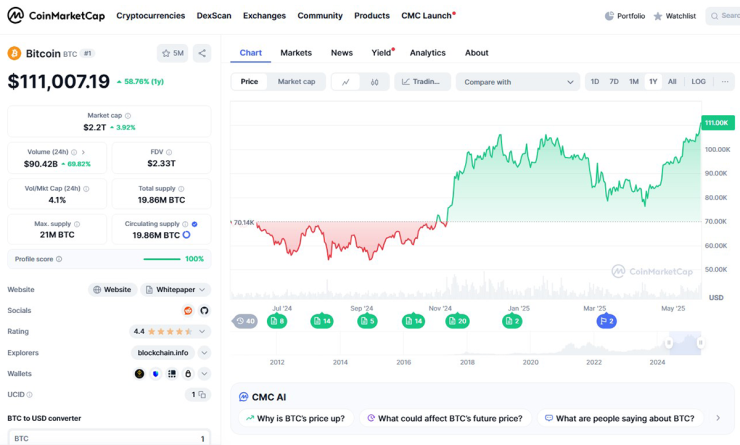The width and height of the screenshot is (740, 445).
Task: Copy UCID with copy icon
Action: click(x=202, y=395)
